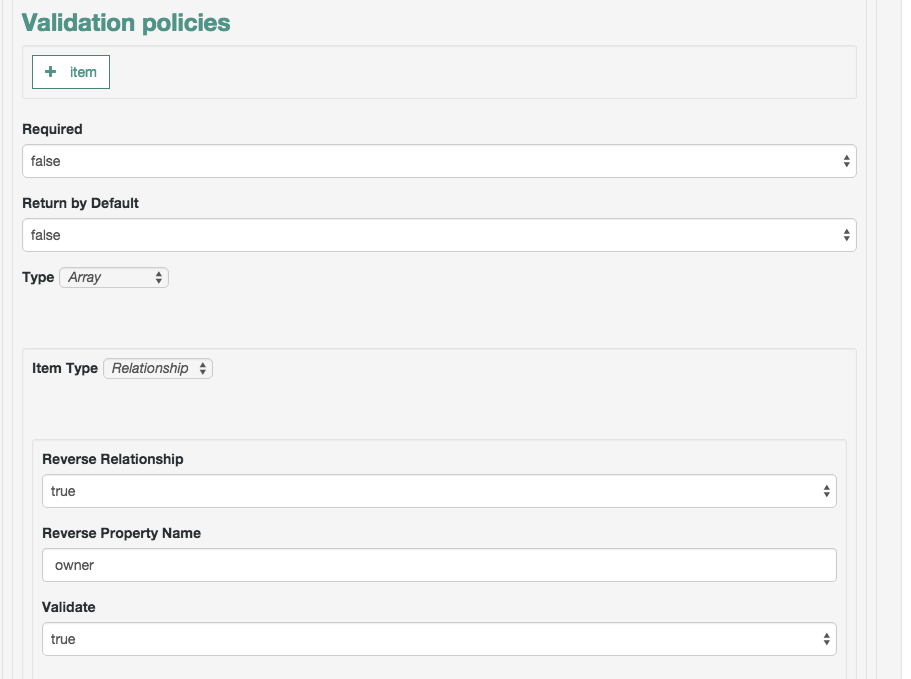Click the Validation policies heading
The width and height of the screenshot is (911, 679).
point(126,23)
